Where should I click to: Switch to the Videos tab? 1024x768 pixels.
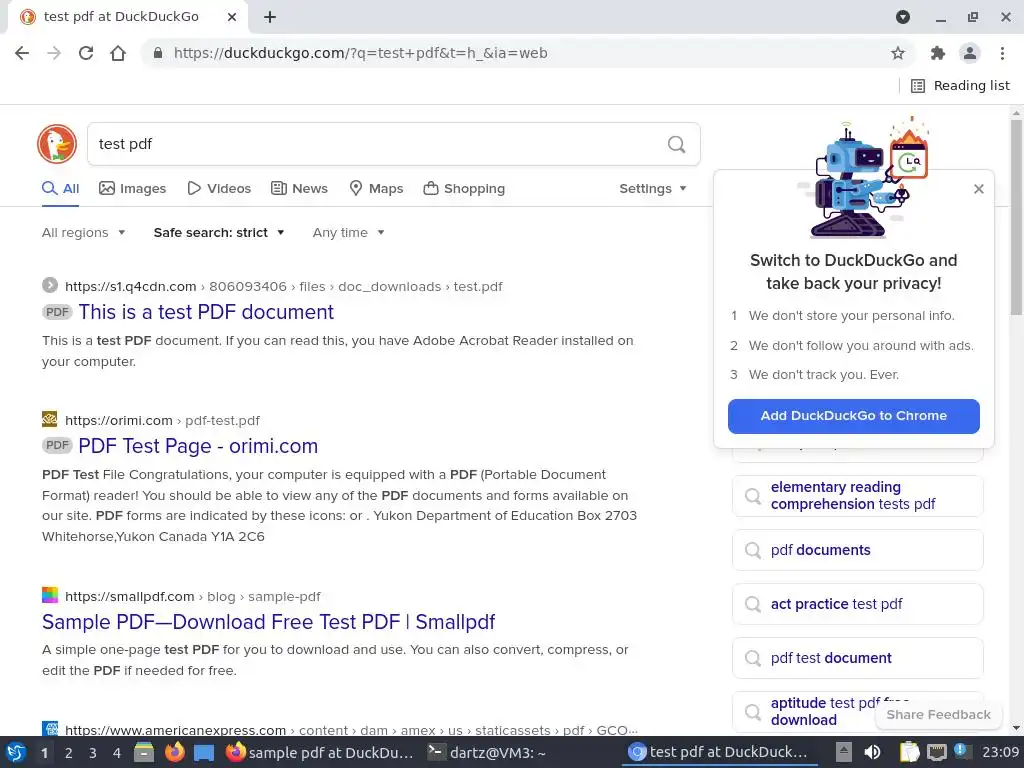click(x=219, y=189)
